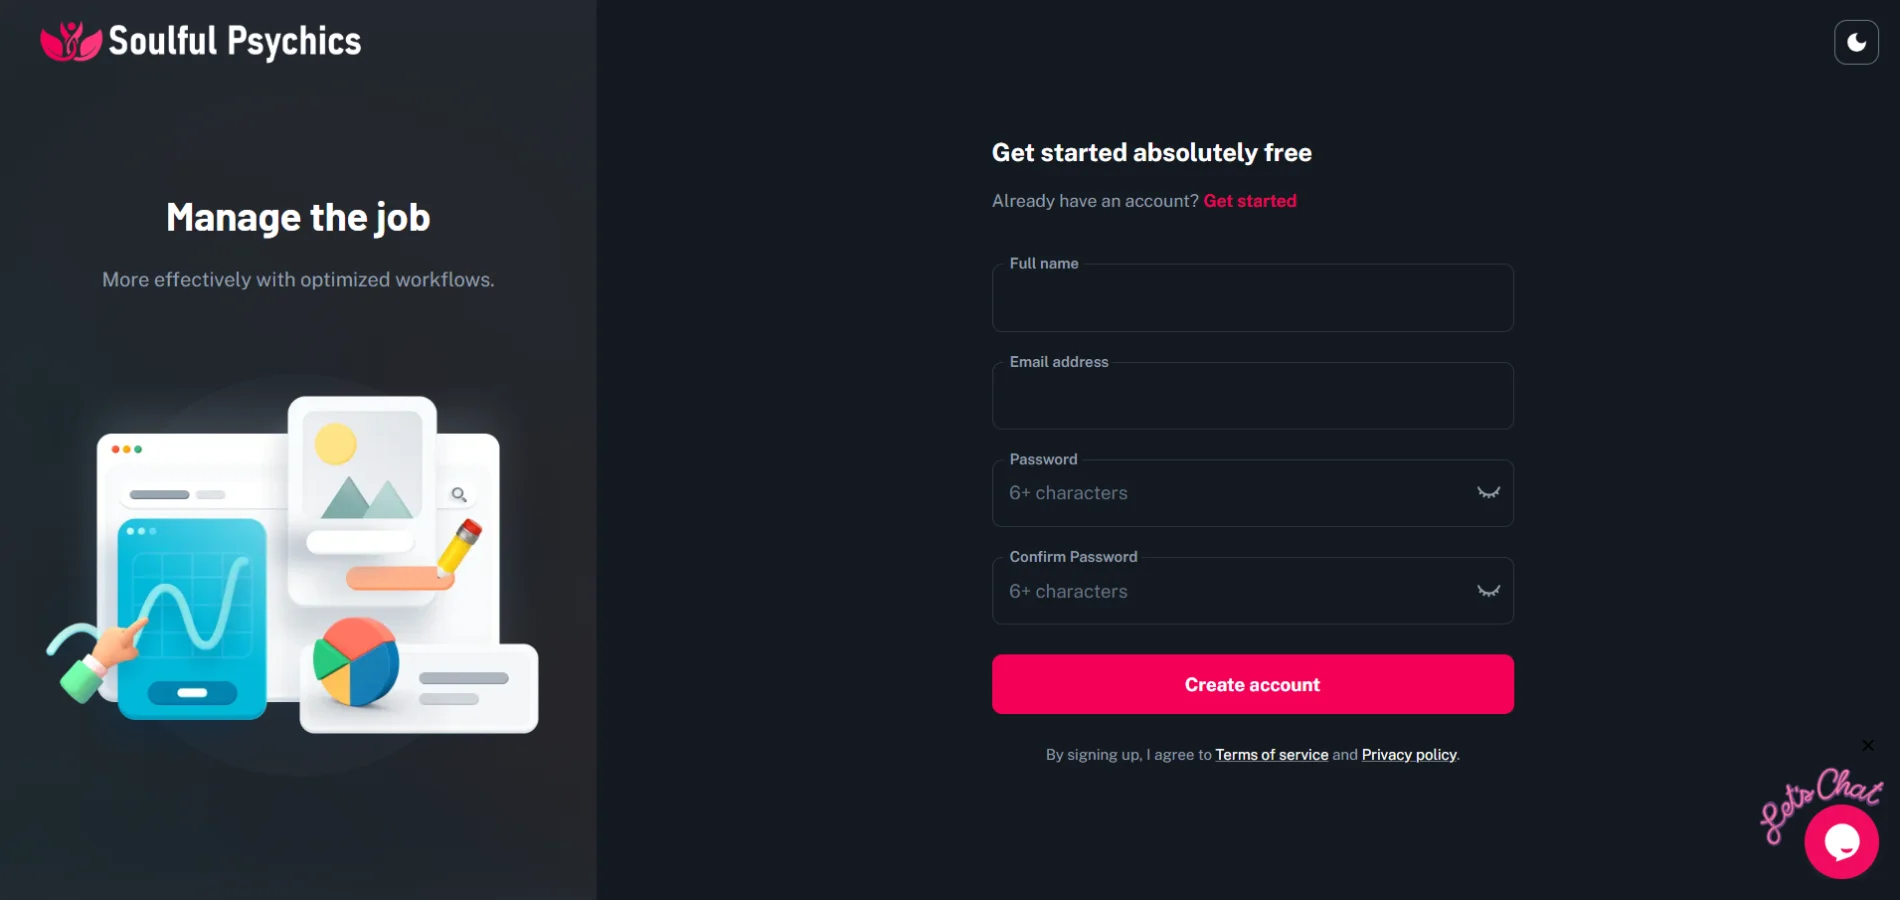Select the Confirm Password field
Screen dimensions: 1900x900
(x=1230, y=591)
